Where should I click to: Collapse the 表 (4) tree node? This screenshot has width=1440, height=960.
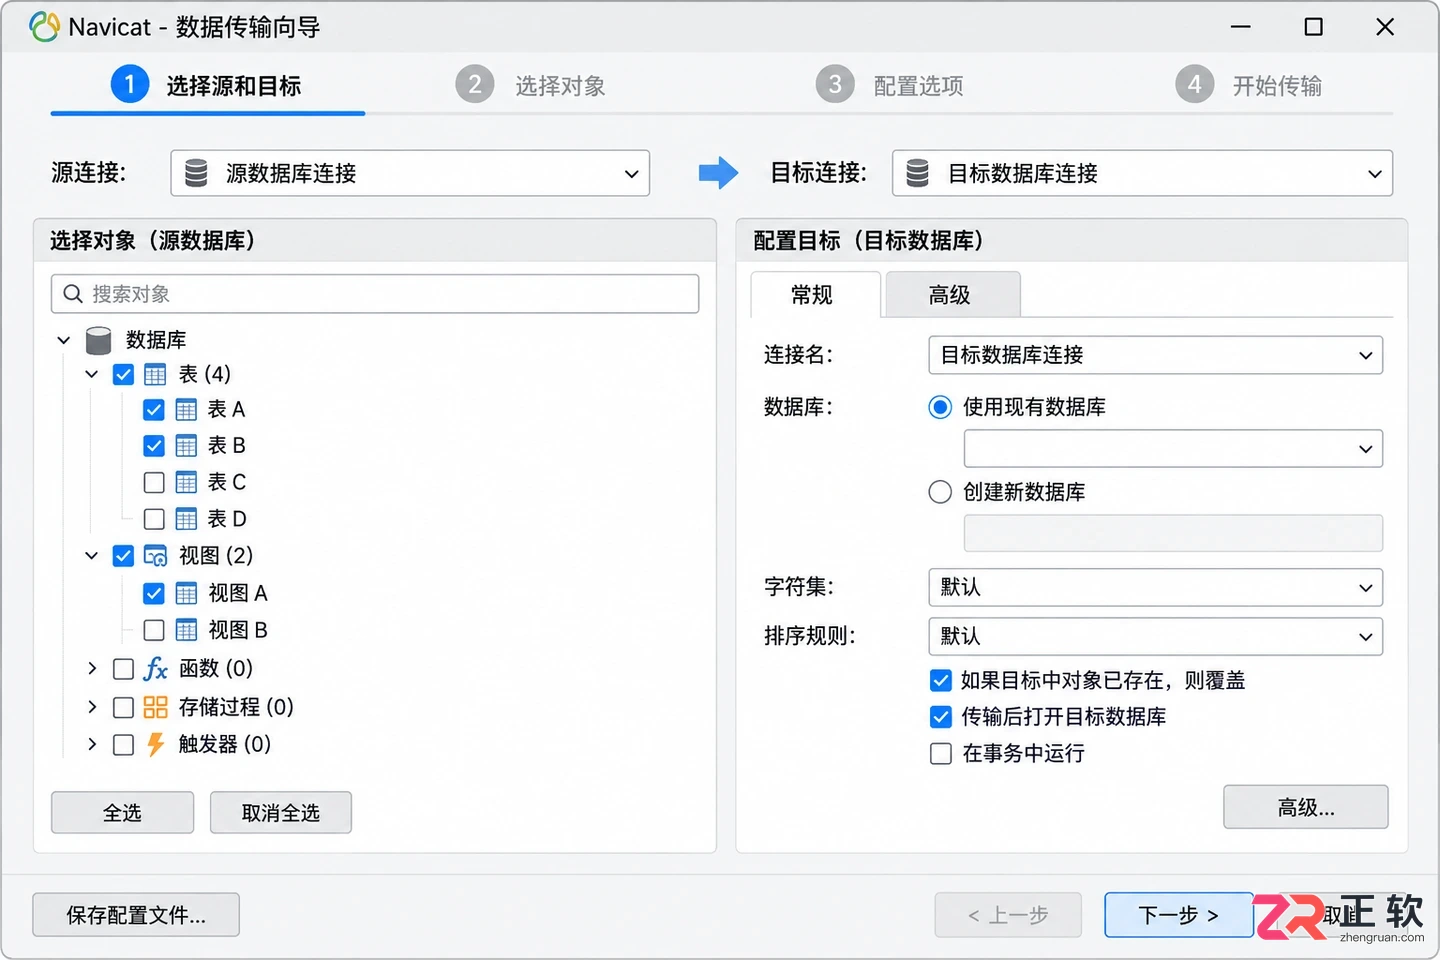pos(92,375)
